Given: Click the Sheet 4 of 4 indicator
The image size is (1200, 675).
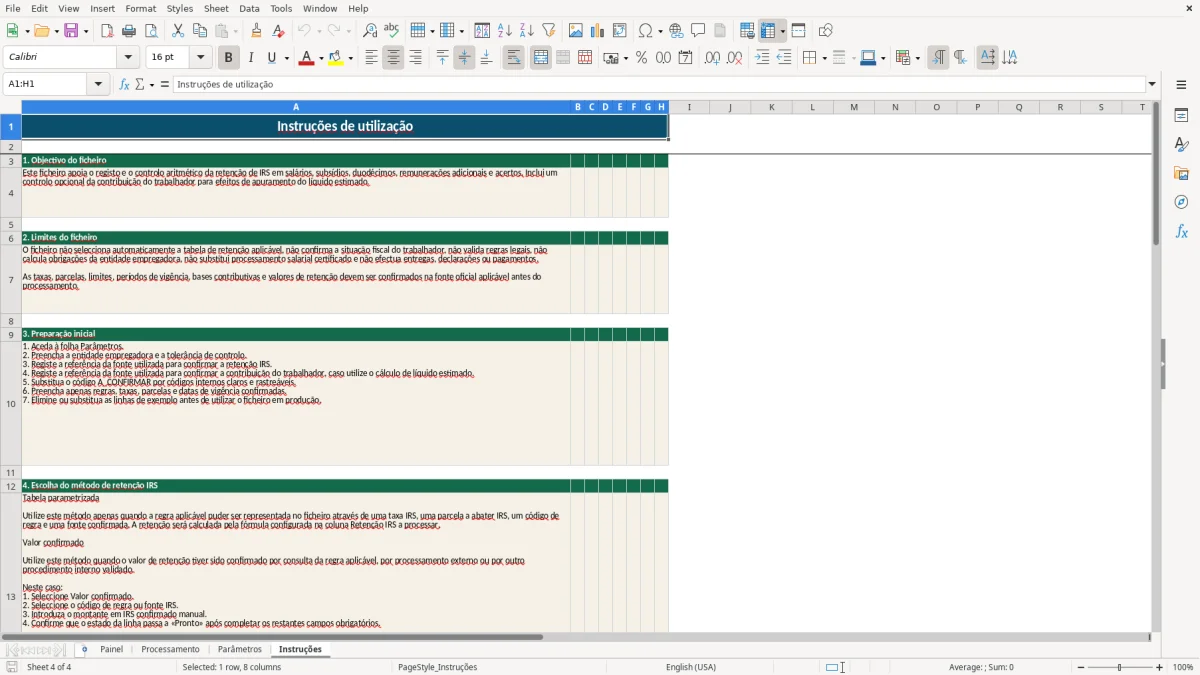Looking at the screenshot, I should pyautogui.click(x=49, y=667).
